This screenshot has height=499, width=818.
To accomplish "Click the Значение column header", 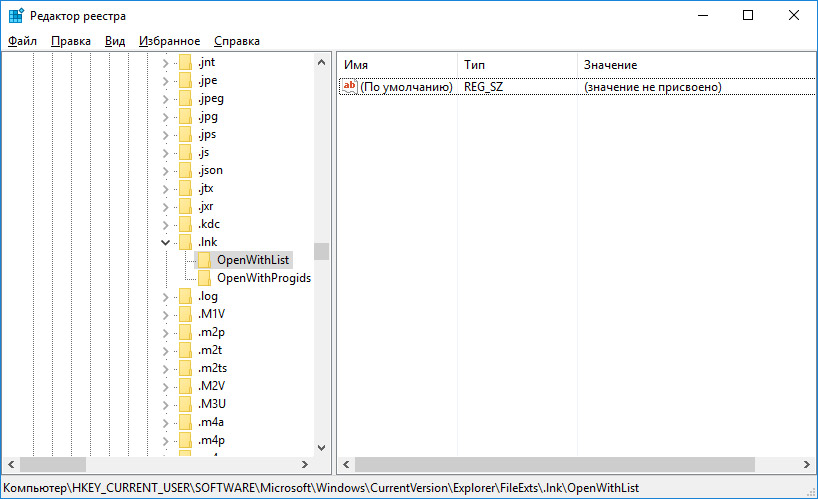I will pyautogui.click(x=610, y=64).
